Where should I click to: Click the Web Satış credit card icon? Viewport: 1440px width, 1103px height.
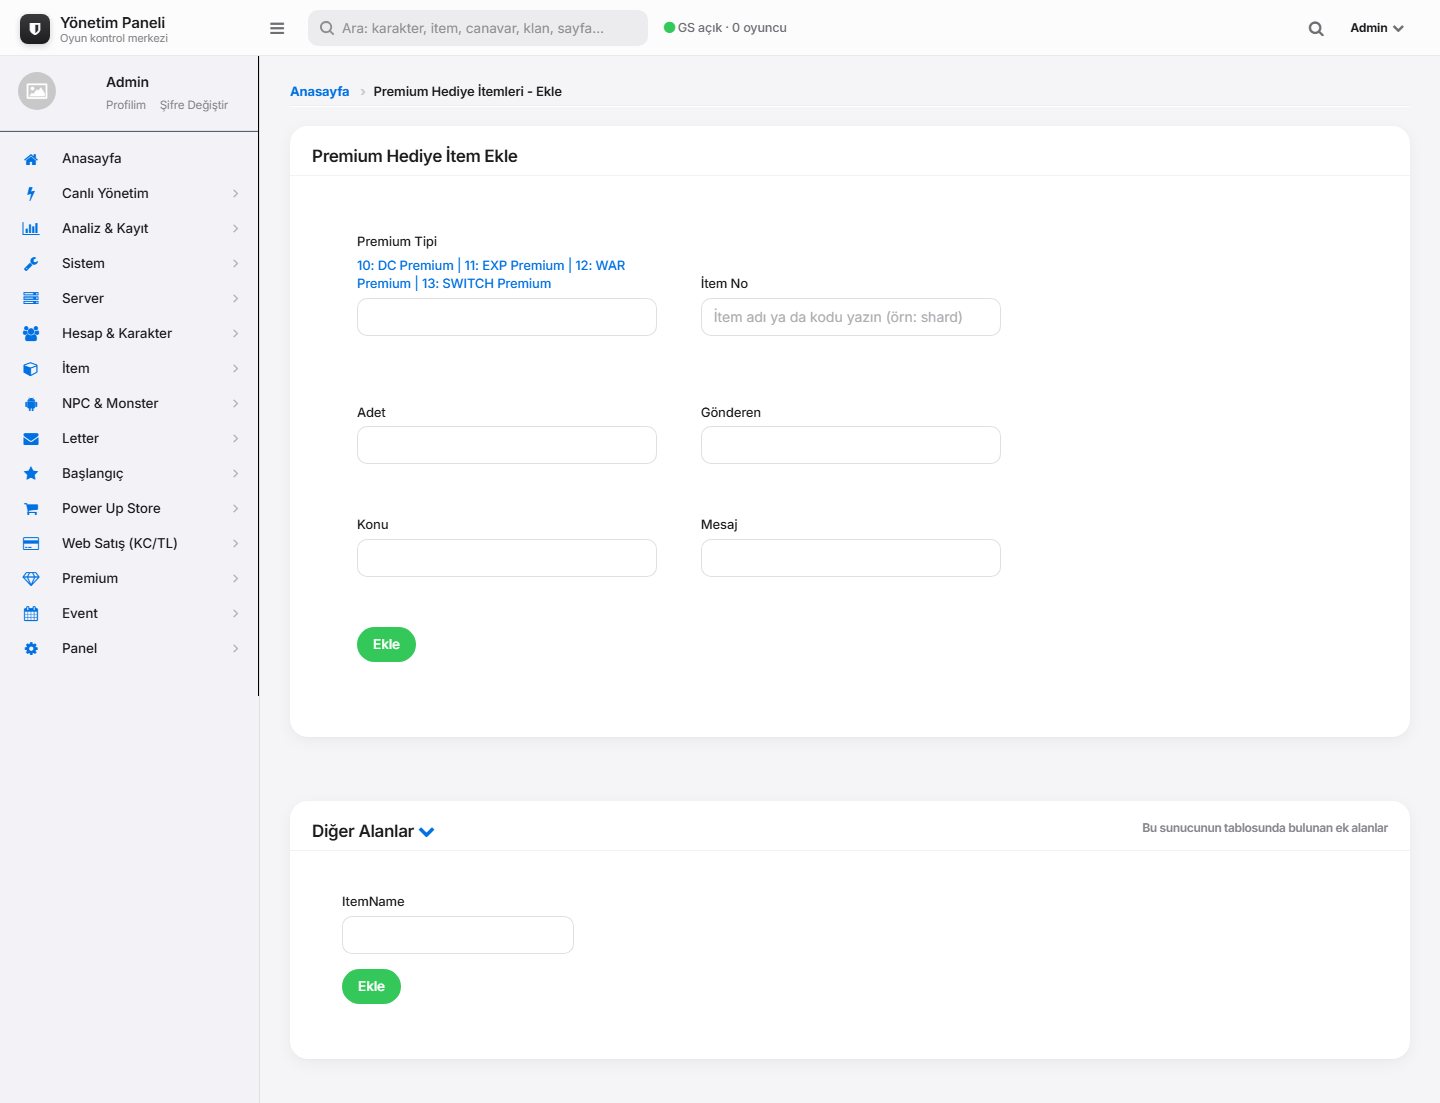31,544
